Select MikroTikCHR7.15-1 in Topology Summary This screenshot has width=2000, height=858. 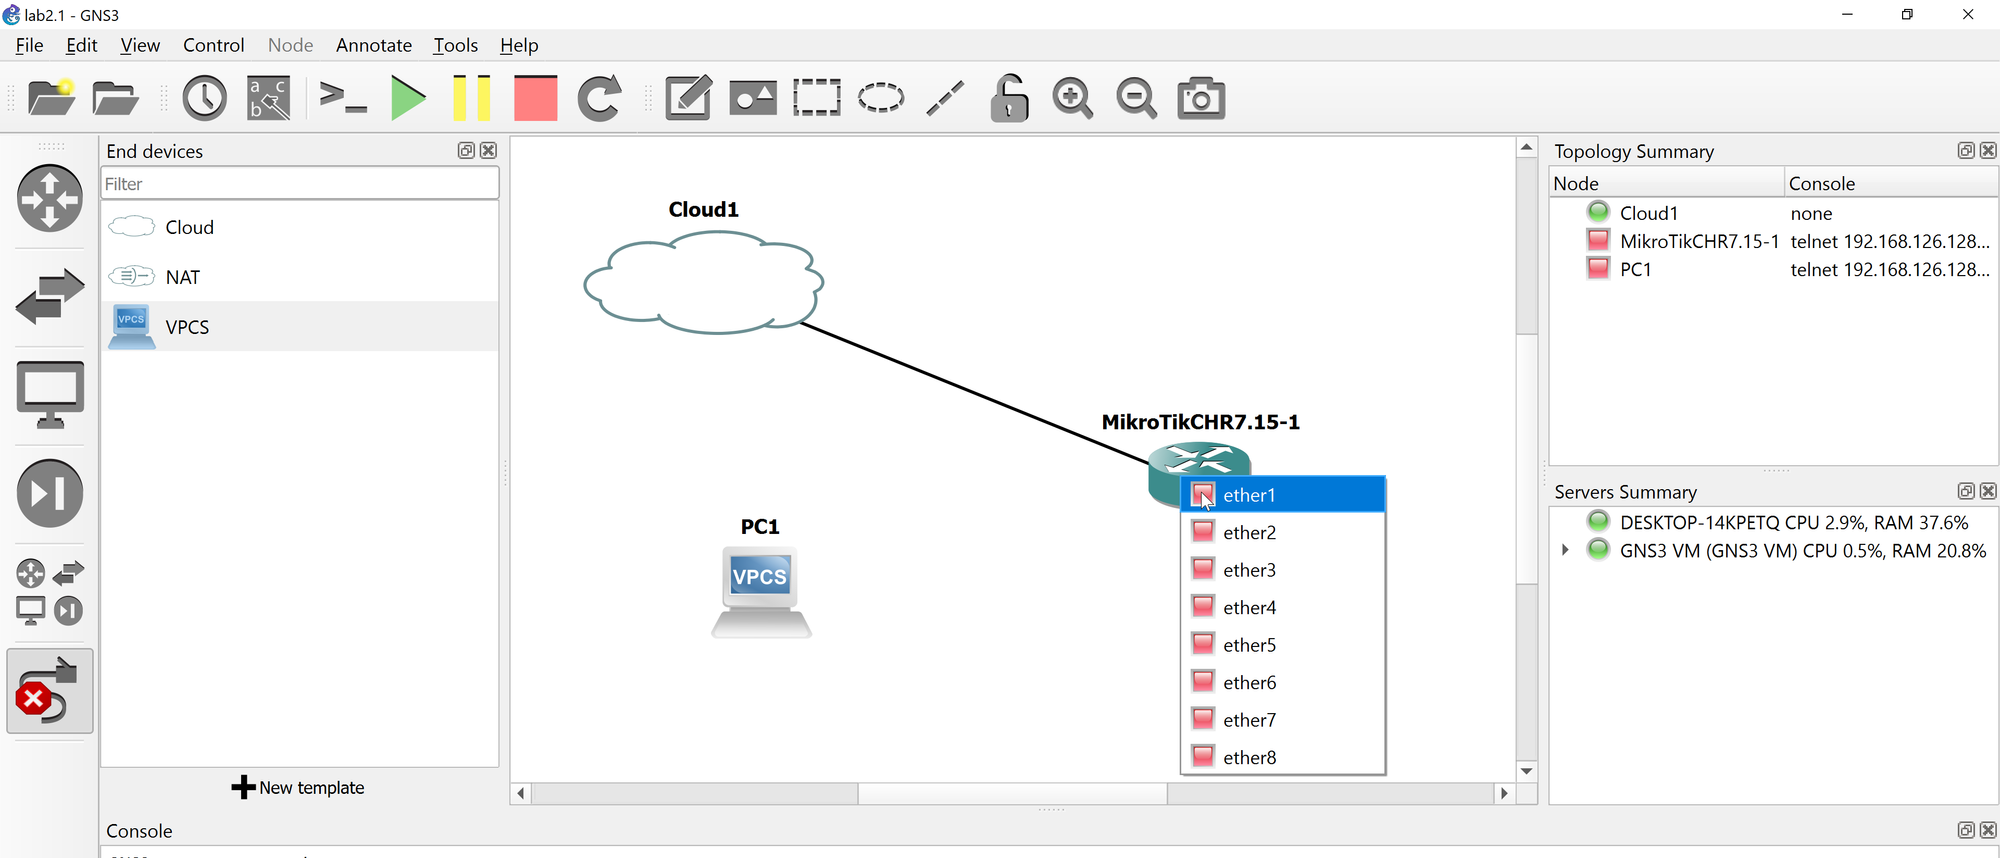pyautogui.click(x=1772, y=241)
